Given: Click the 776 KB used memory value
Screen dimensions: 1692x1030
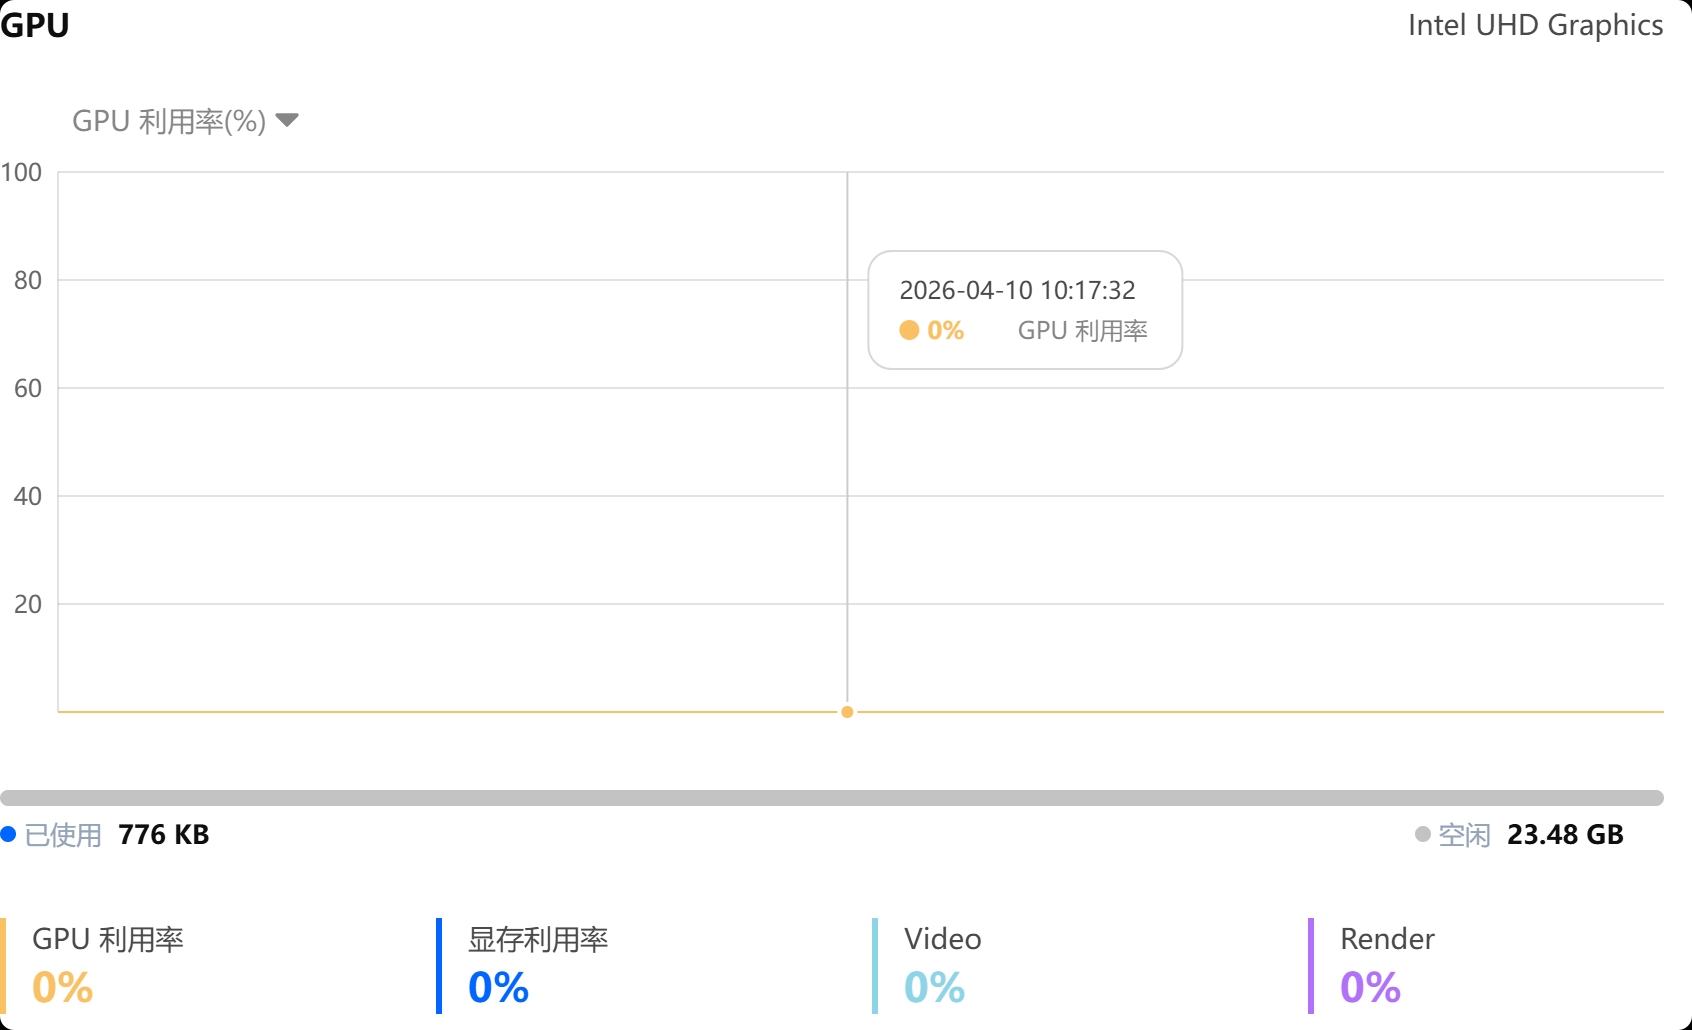Looking at the screenshot, I should [164, 835].
